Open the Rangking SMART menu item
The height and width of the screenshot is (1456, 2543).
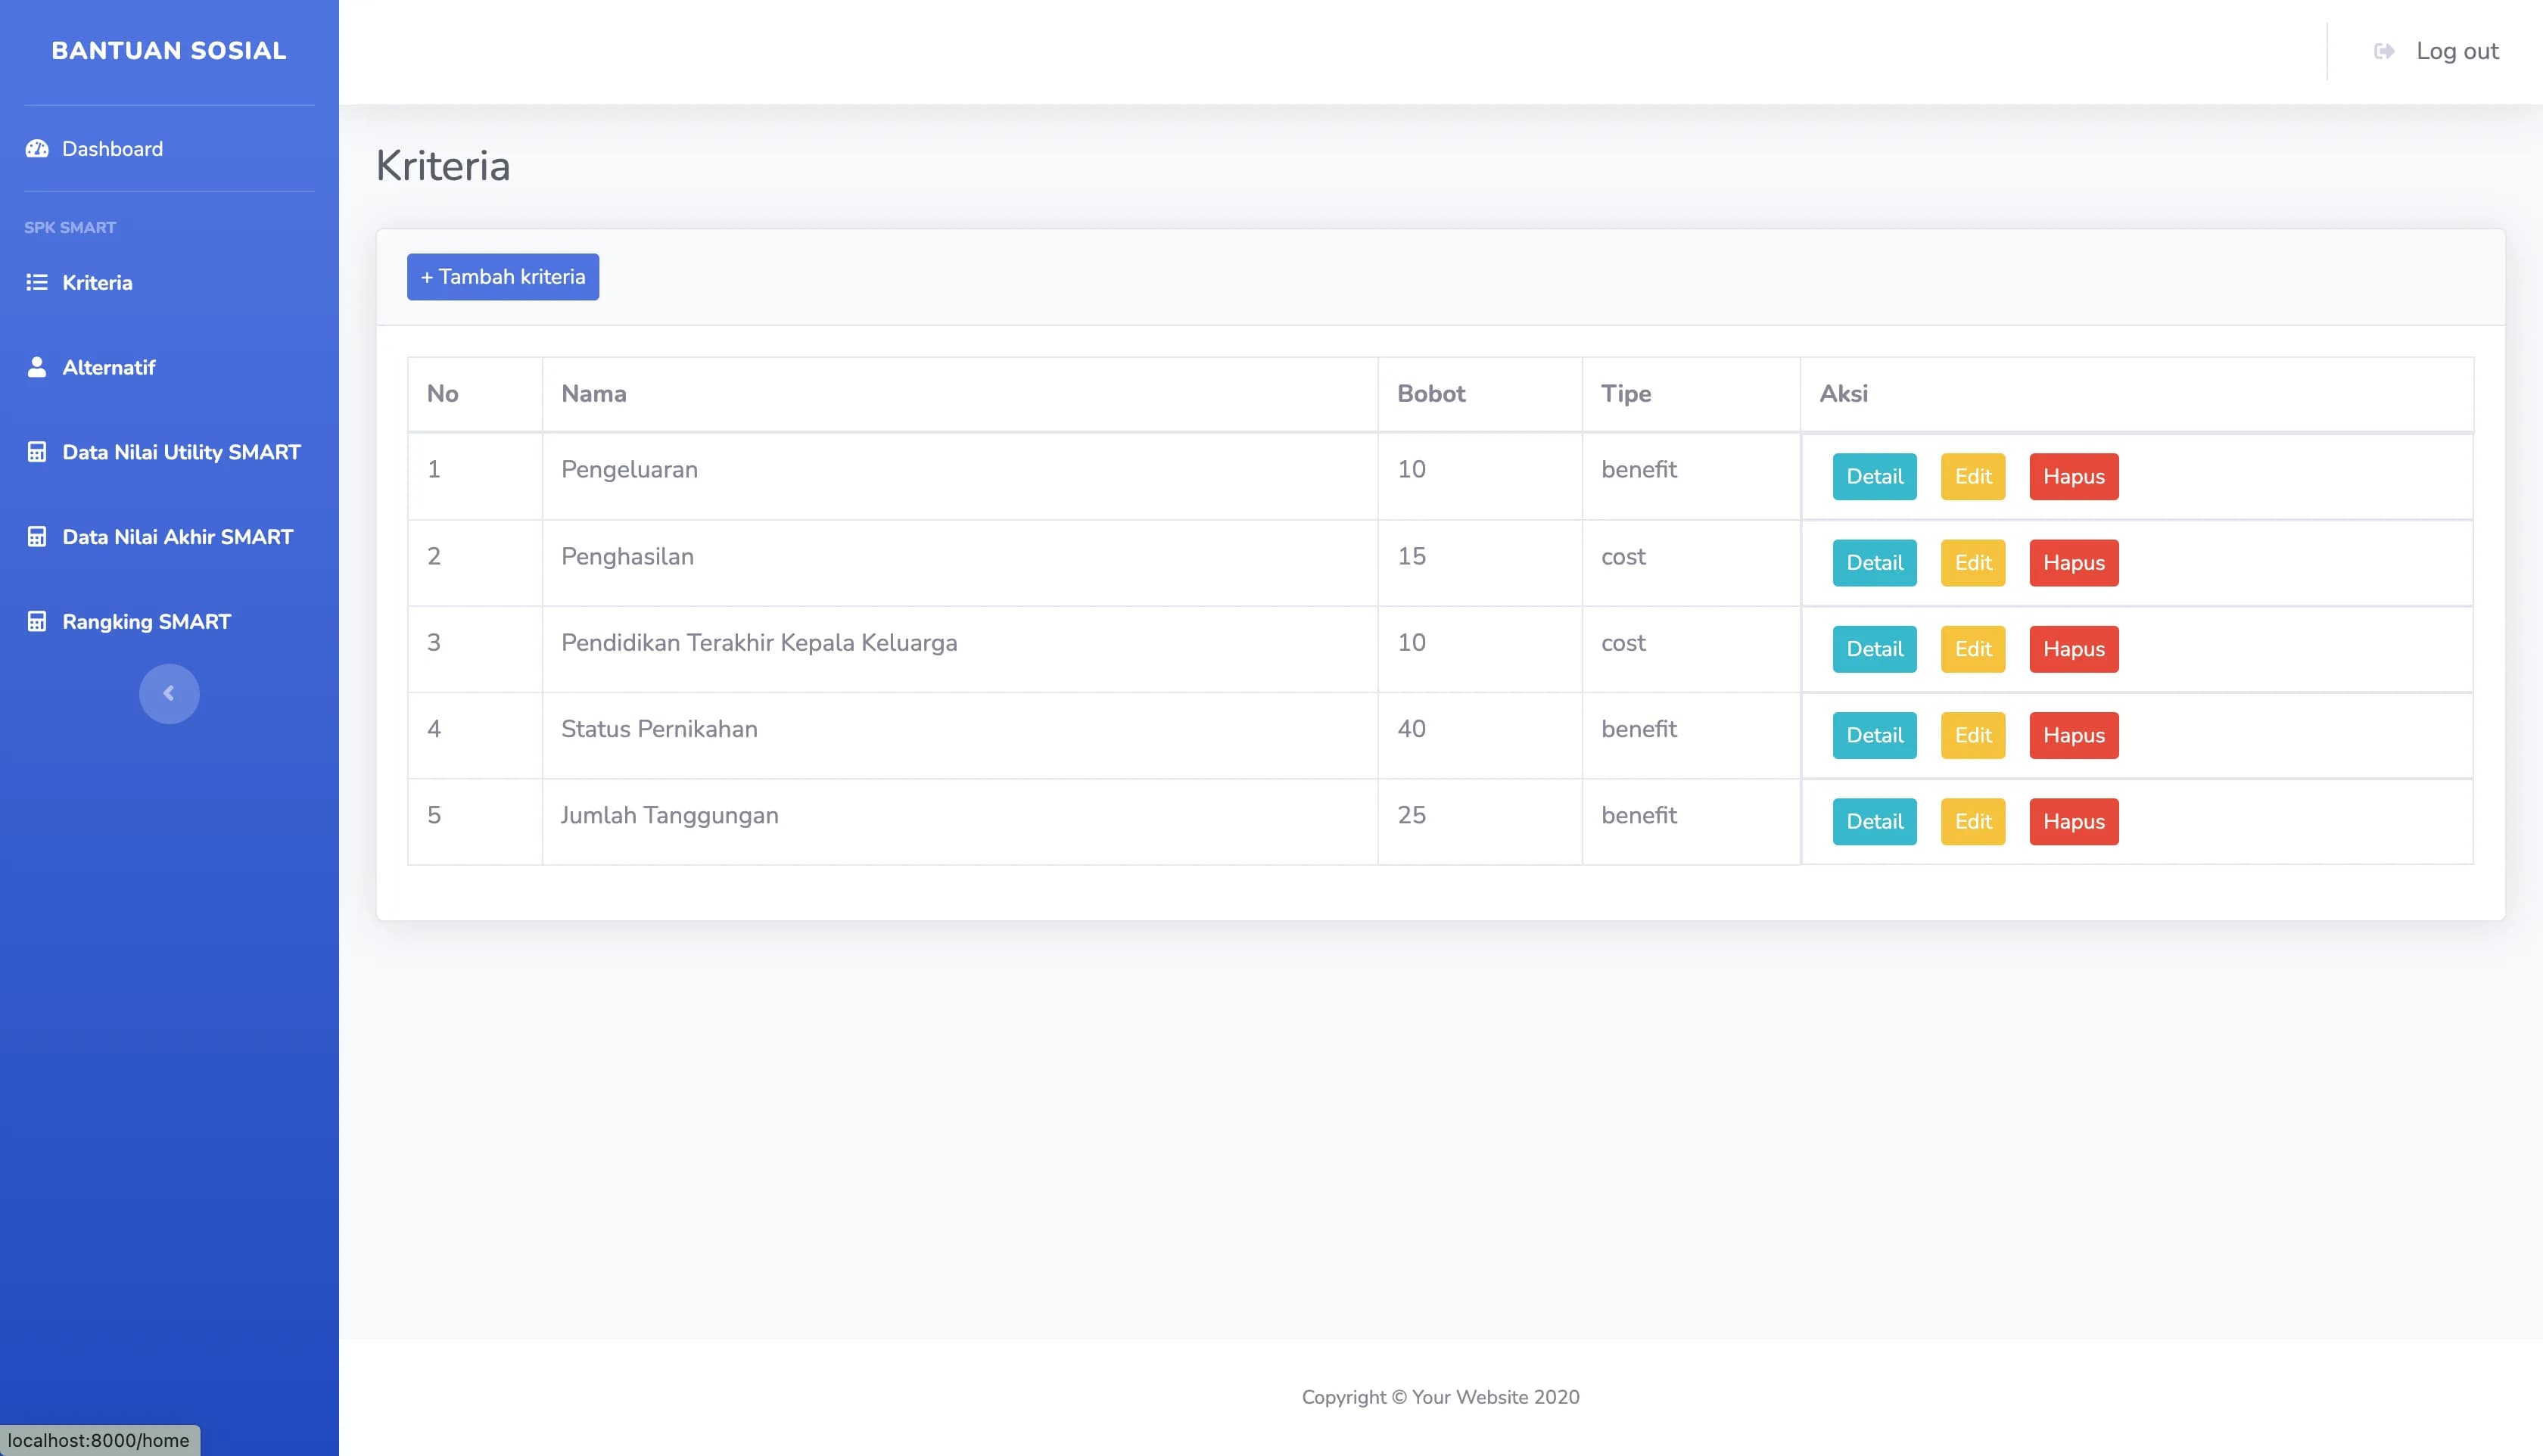coord(146,622)
